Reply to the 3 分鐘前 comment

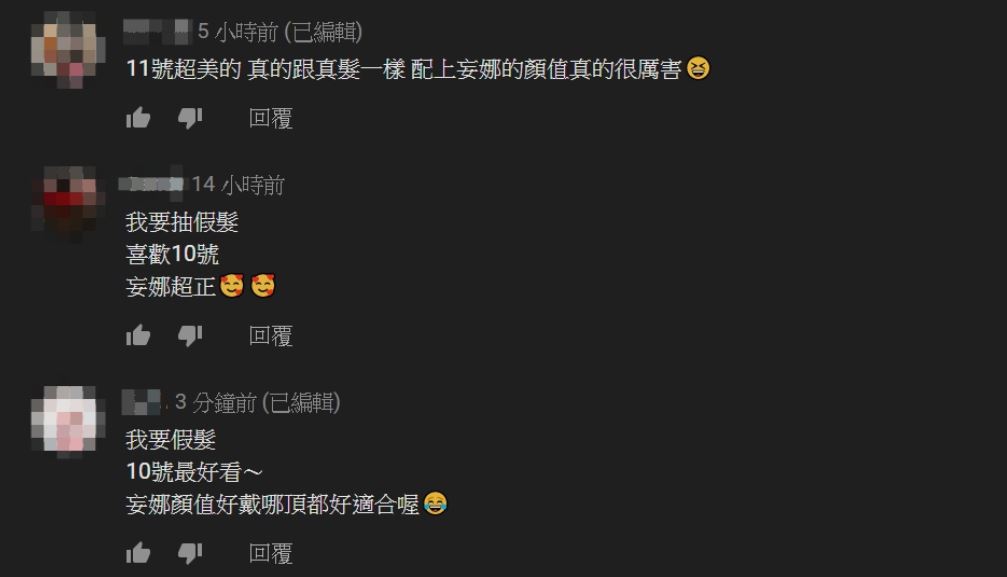pos(270,553)
